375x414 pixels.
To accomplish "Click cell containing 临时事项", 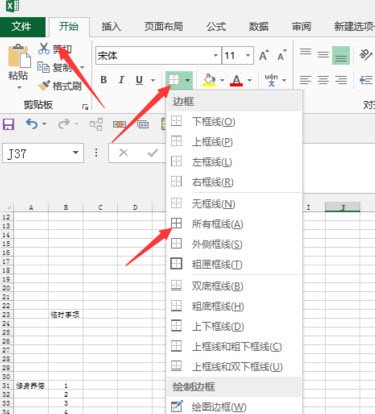I will click(x=65, y=314).
